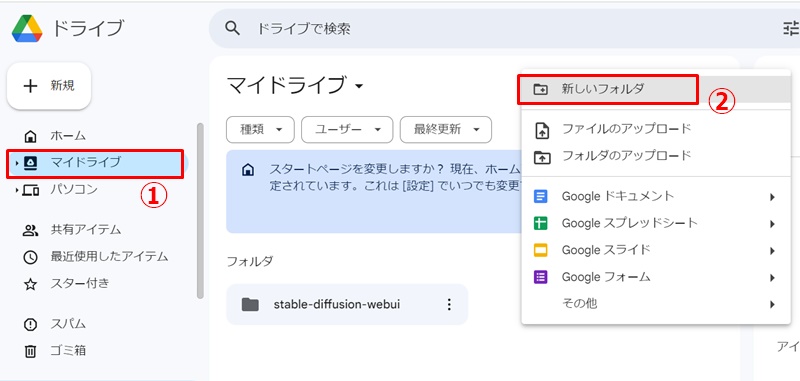Click the 新規 button

pyautogui.click(x=49, y=86)
